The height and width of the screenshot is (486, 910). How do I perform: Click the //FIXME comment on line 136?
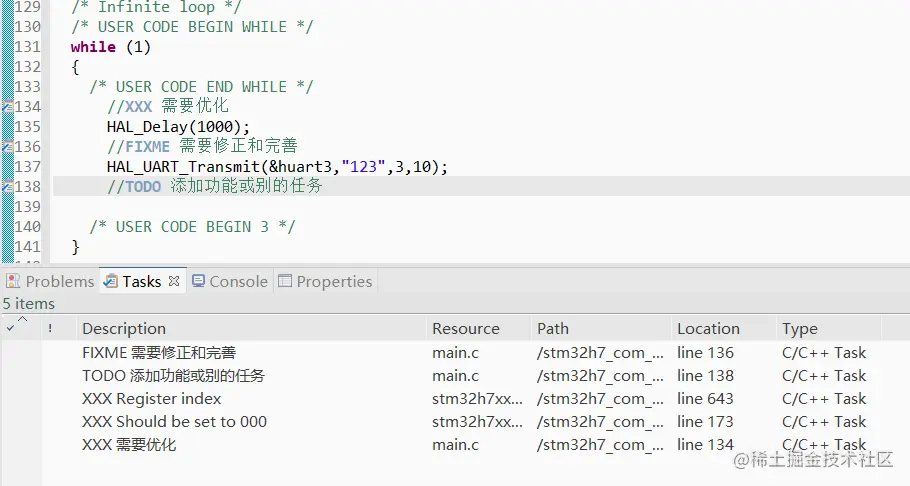click(202, 146)
